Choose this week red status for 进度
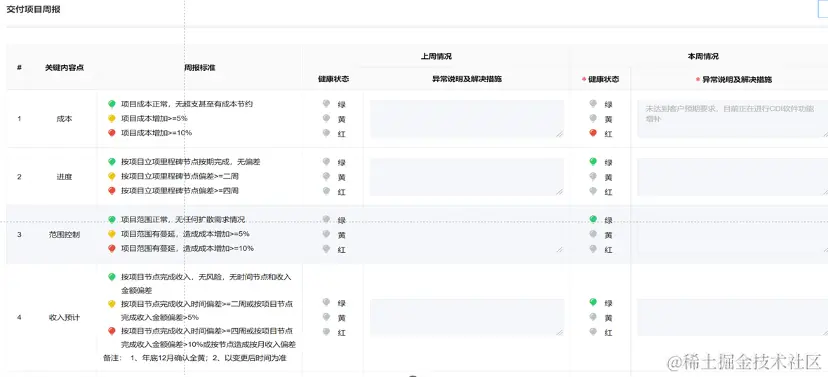 593,192
